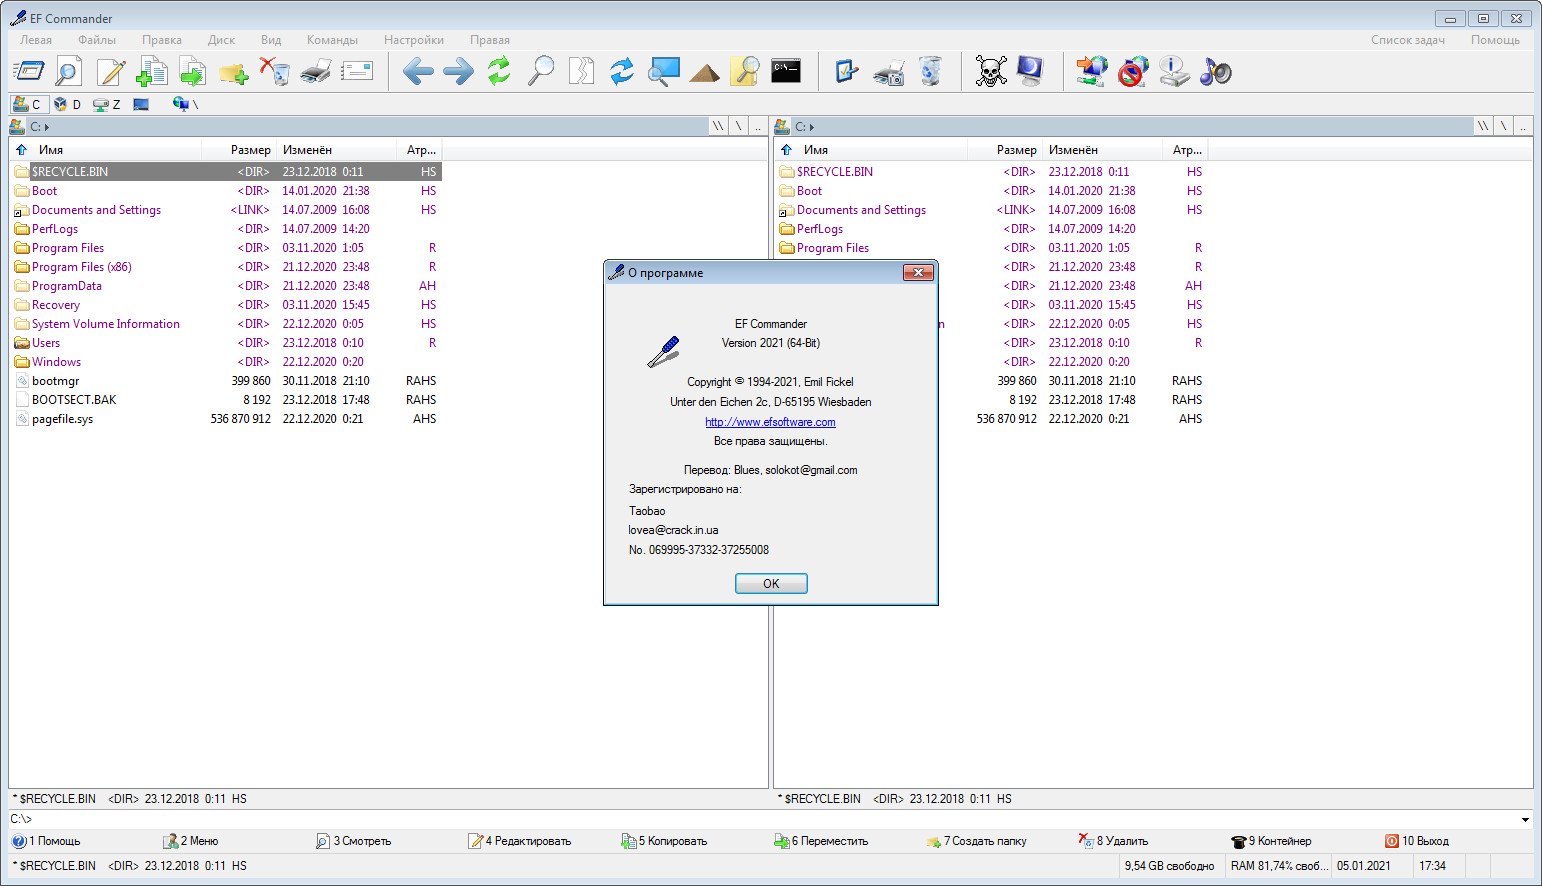
Task: Go back with the left arrow icon
Action: tap(418, 71)
